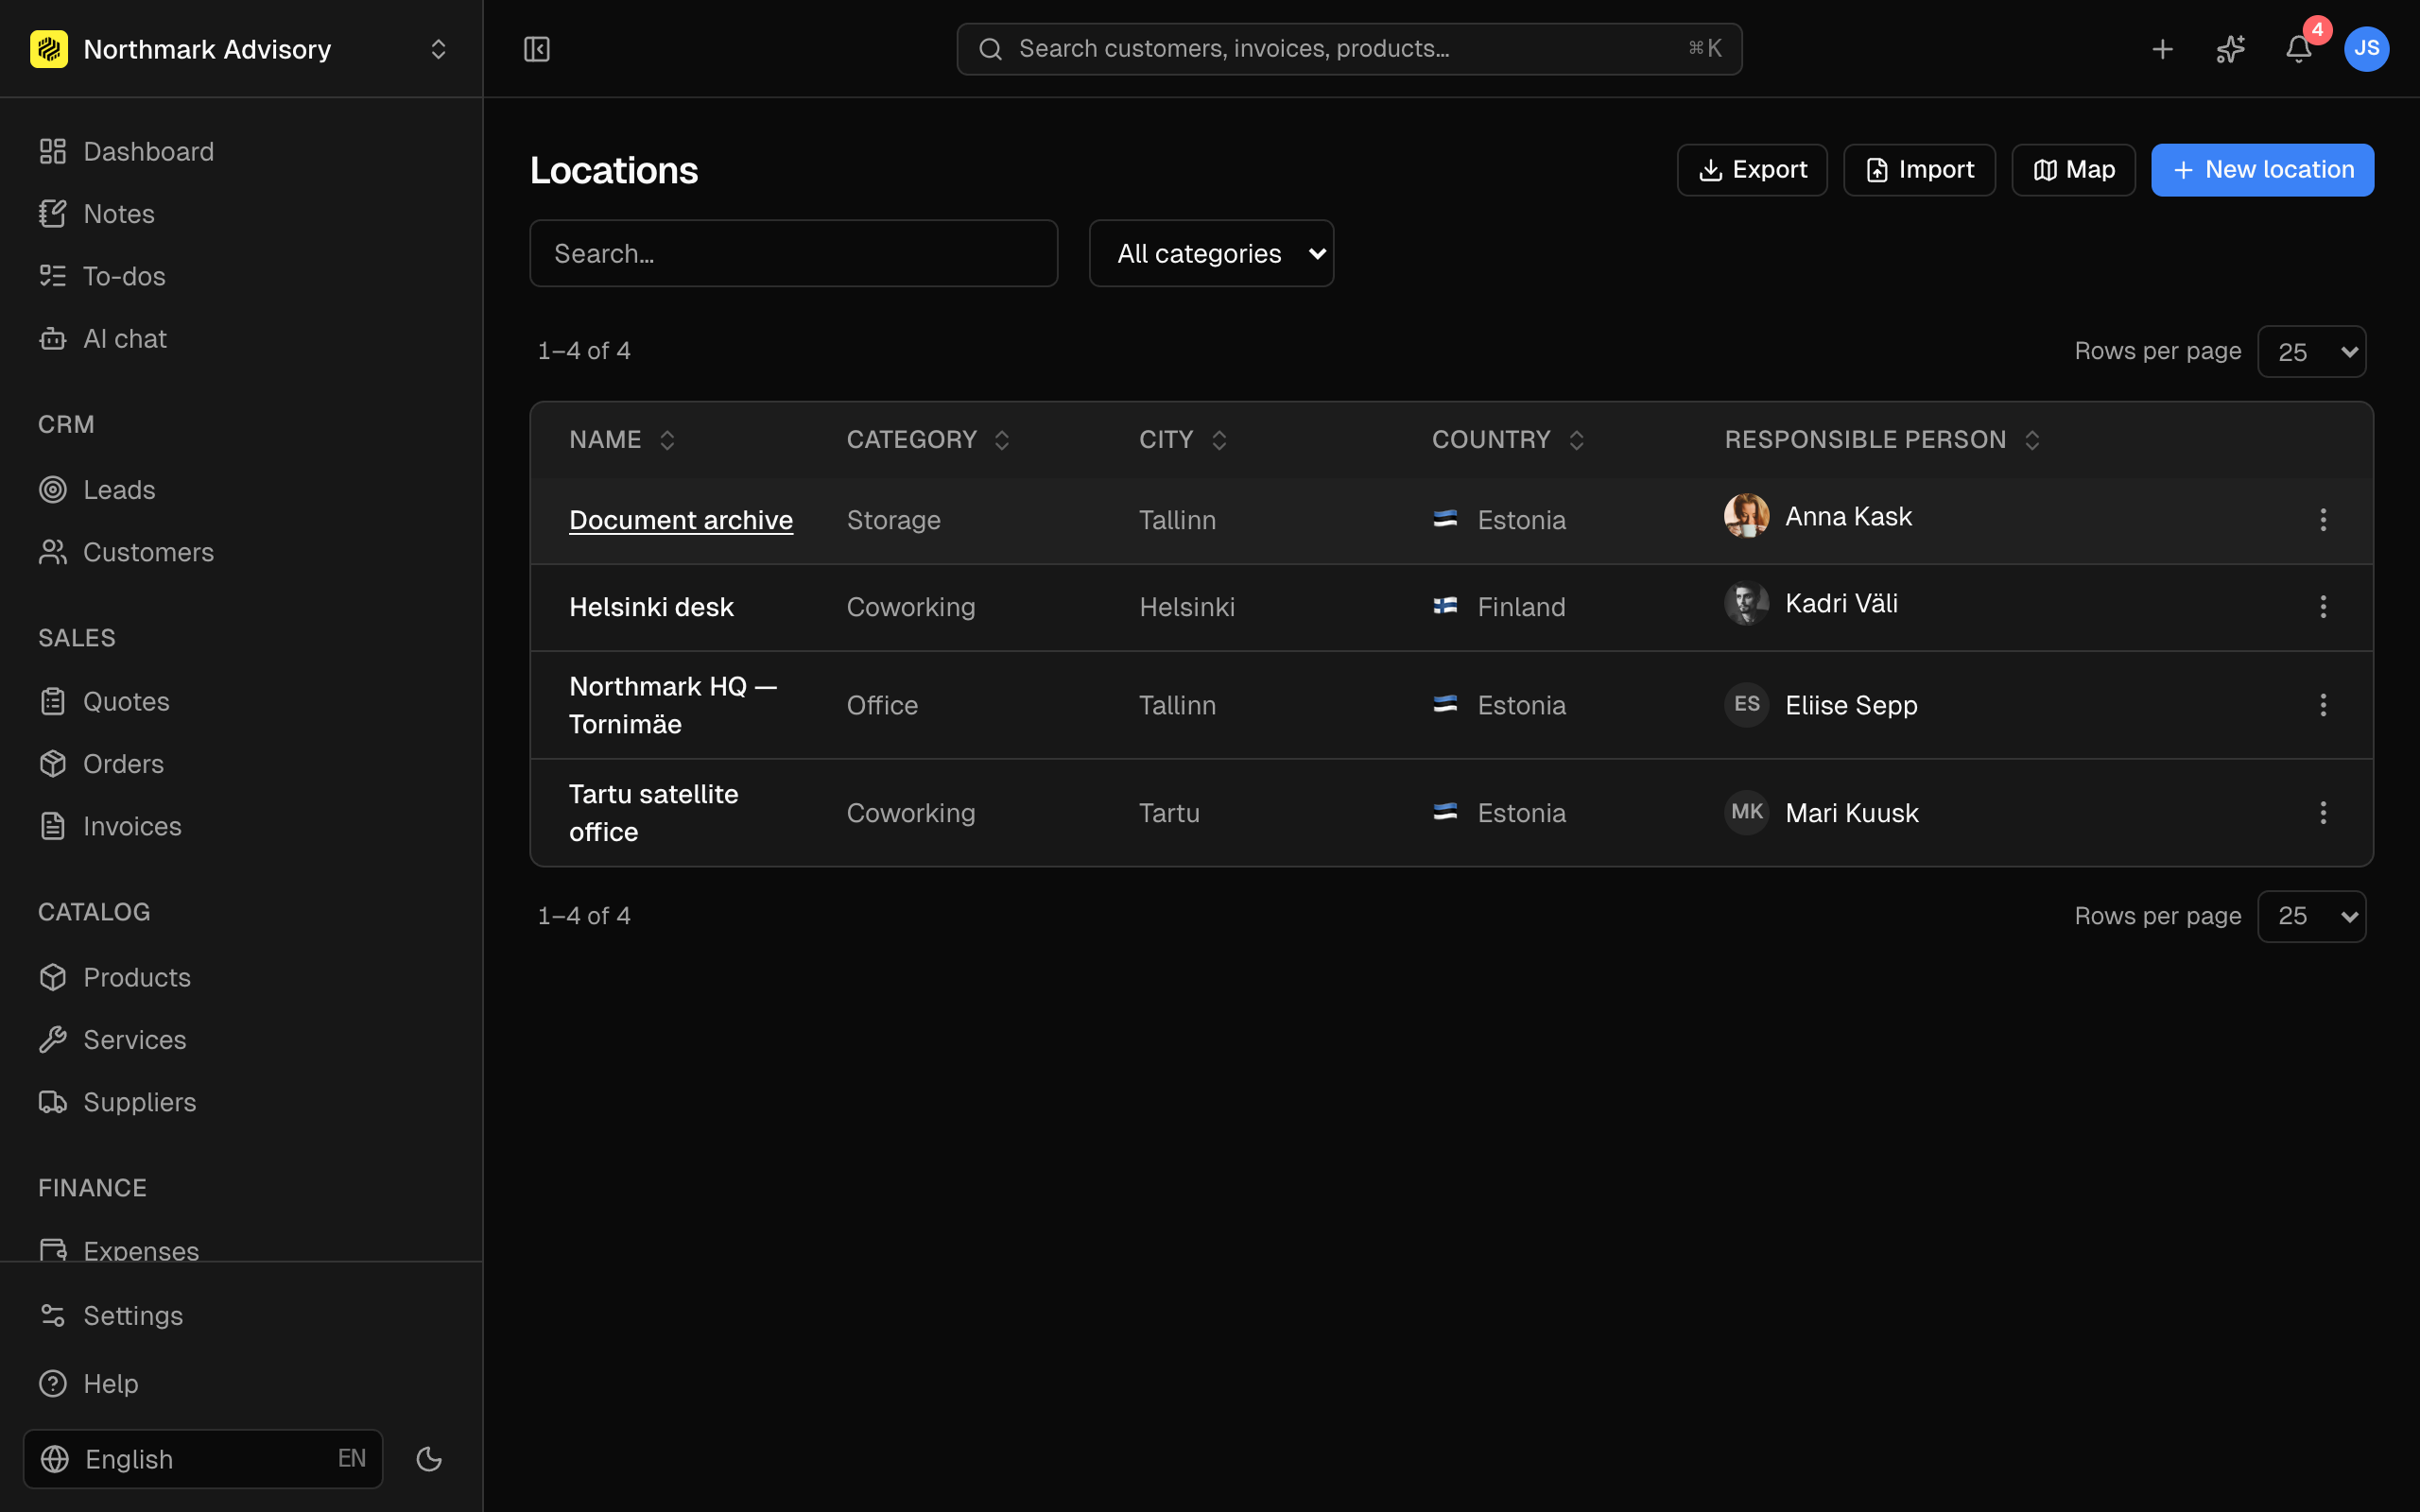Open the top Rows per page dropdown
The image size is (2420, 1512).
pos(2311,352)
